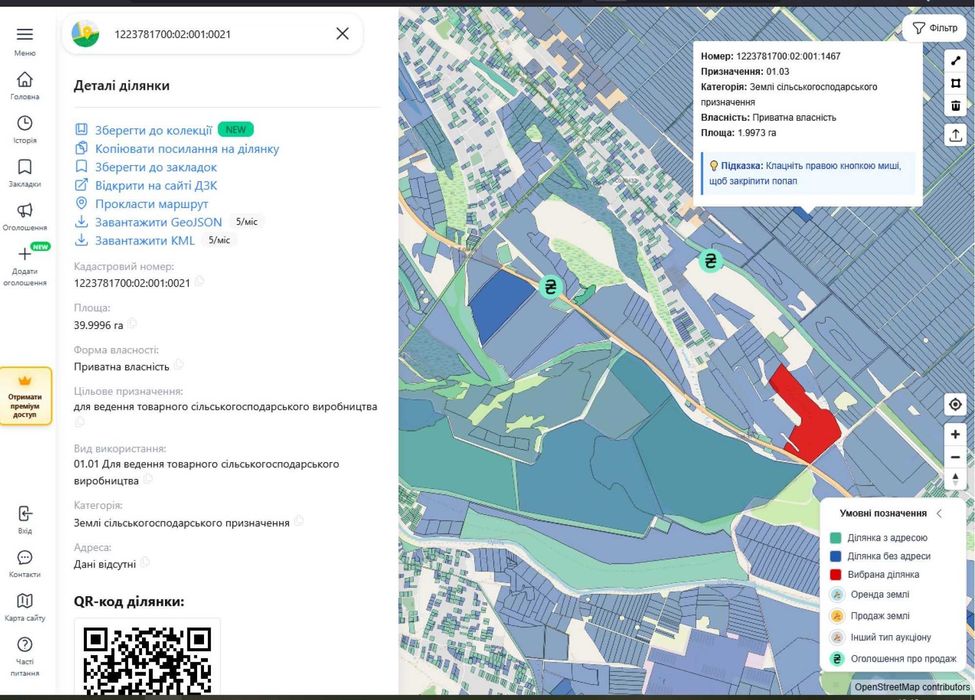The height and width of the screenshot is (700, 975).
Task: Copy the Вид використання value
Action: pyautogui.click(x=148, y=479)
